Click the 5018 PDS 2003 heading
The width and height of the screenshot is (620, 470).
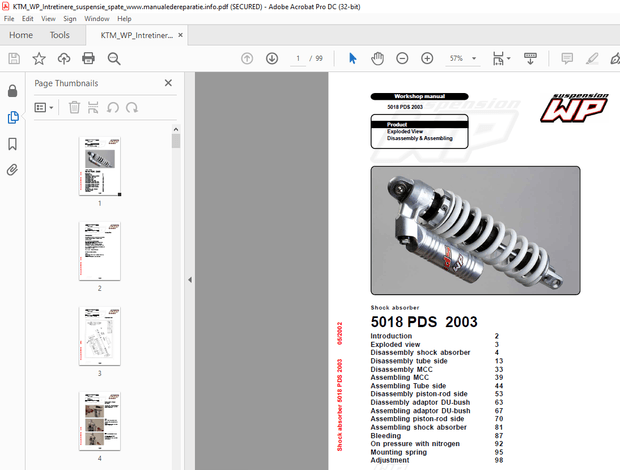coord(424,322)
